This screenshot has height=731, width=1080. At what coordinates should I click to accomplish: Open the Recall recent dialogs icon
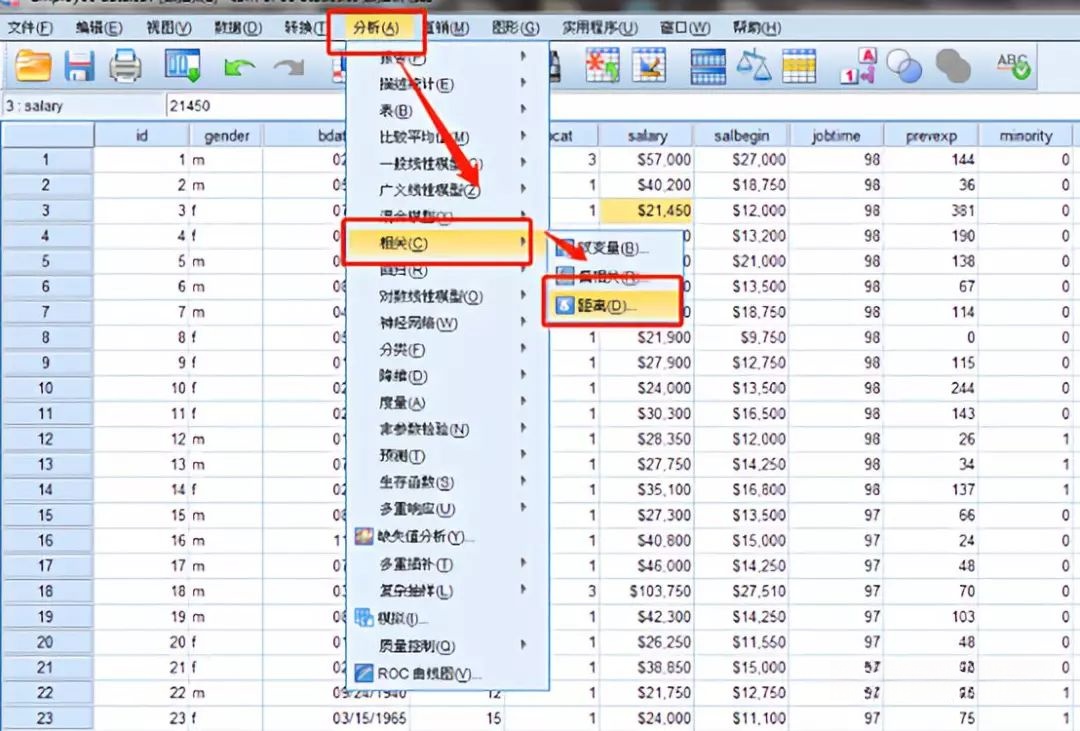[183, 66]
